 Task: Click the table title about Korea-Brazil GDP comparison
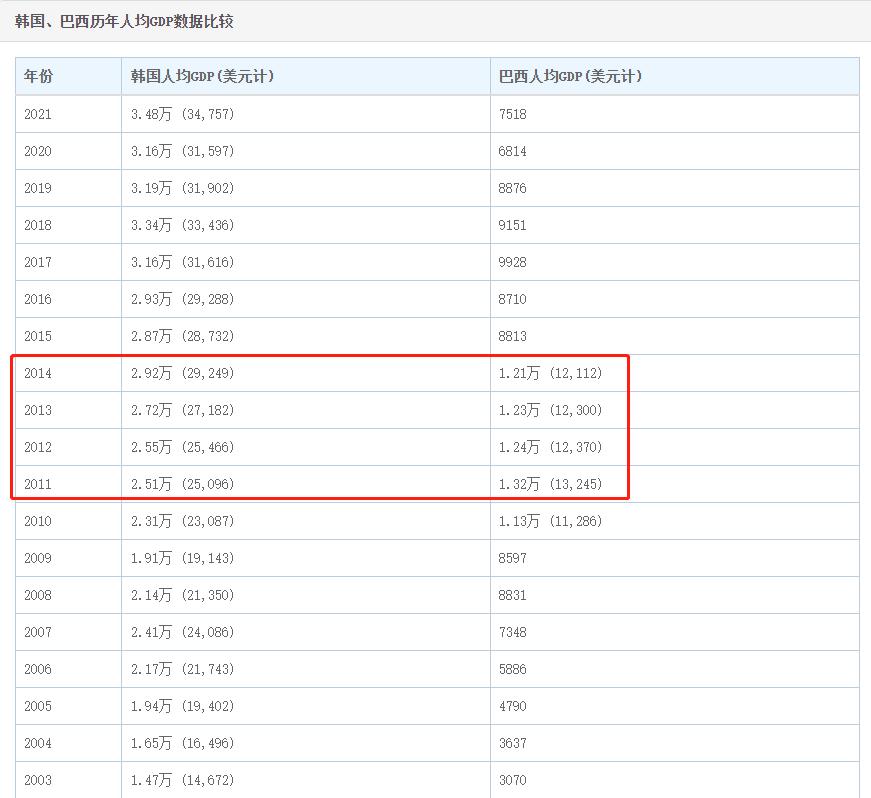coord(124,21)
